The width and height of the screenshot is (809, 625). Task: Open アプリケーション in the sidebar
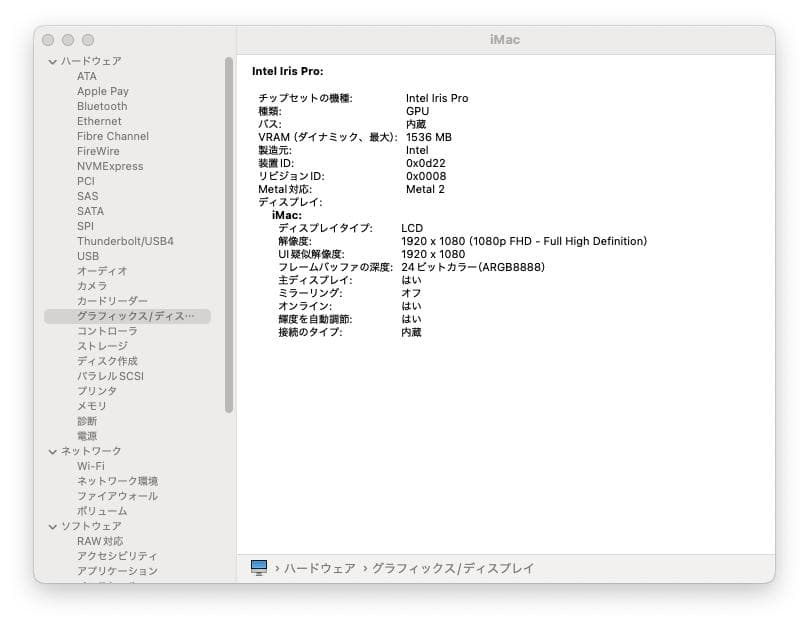tap(117, 571)
